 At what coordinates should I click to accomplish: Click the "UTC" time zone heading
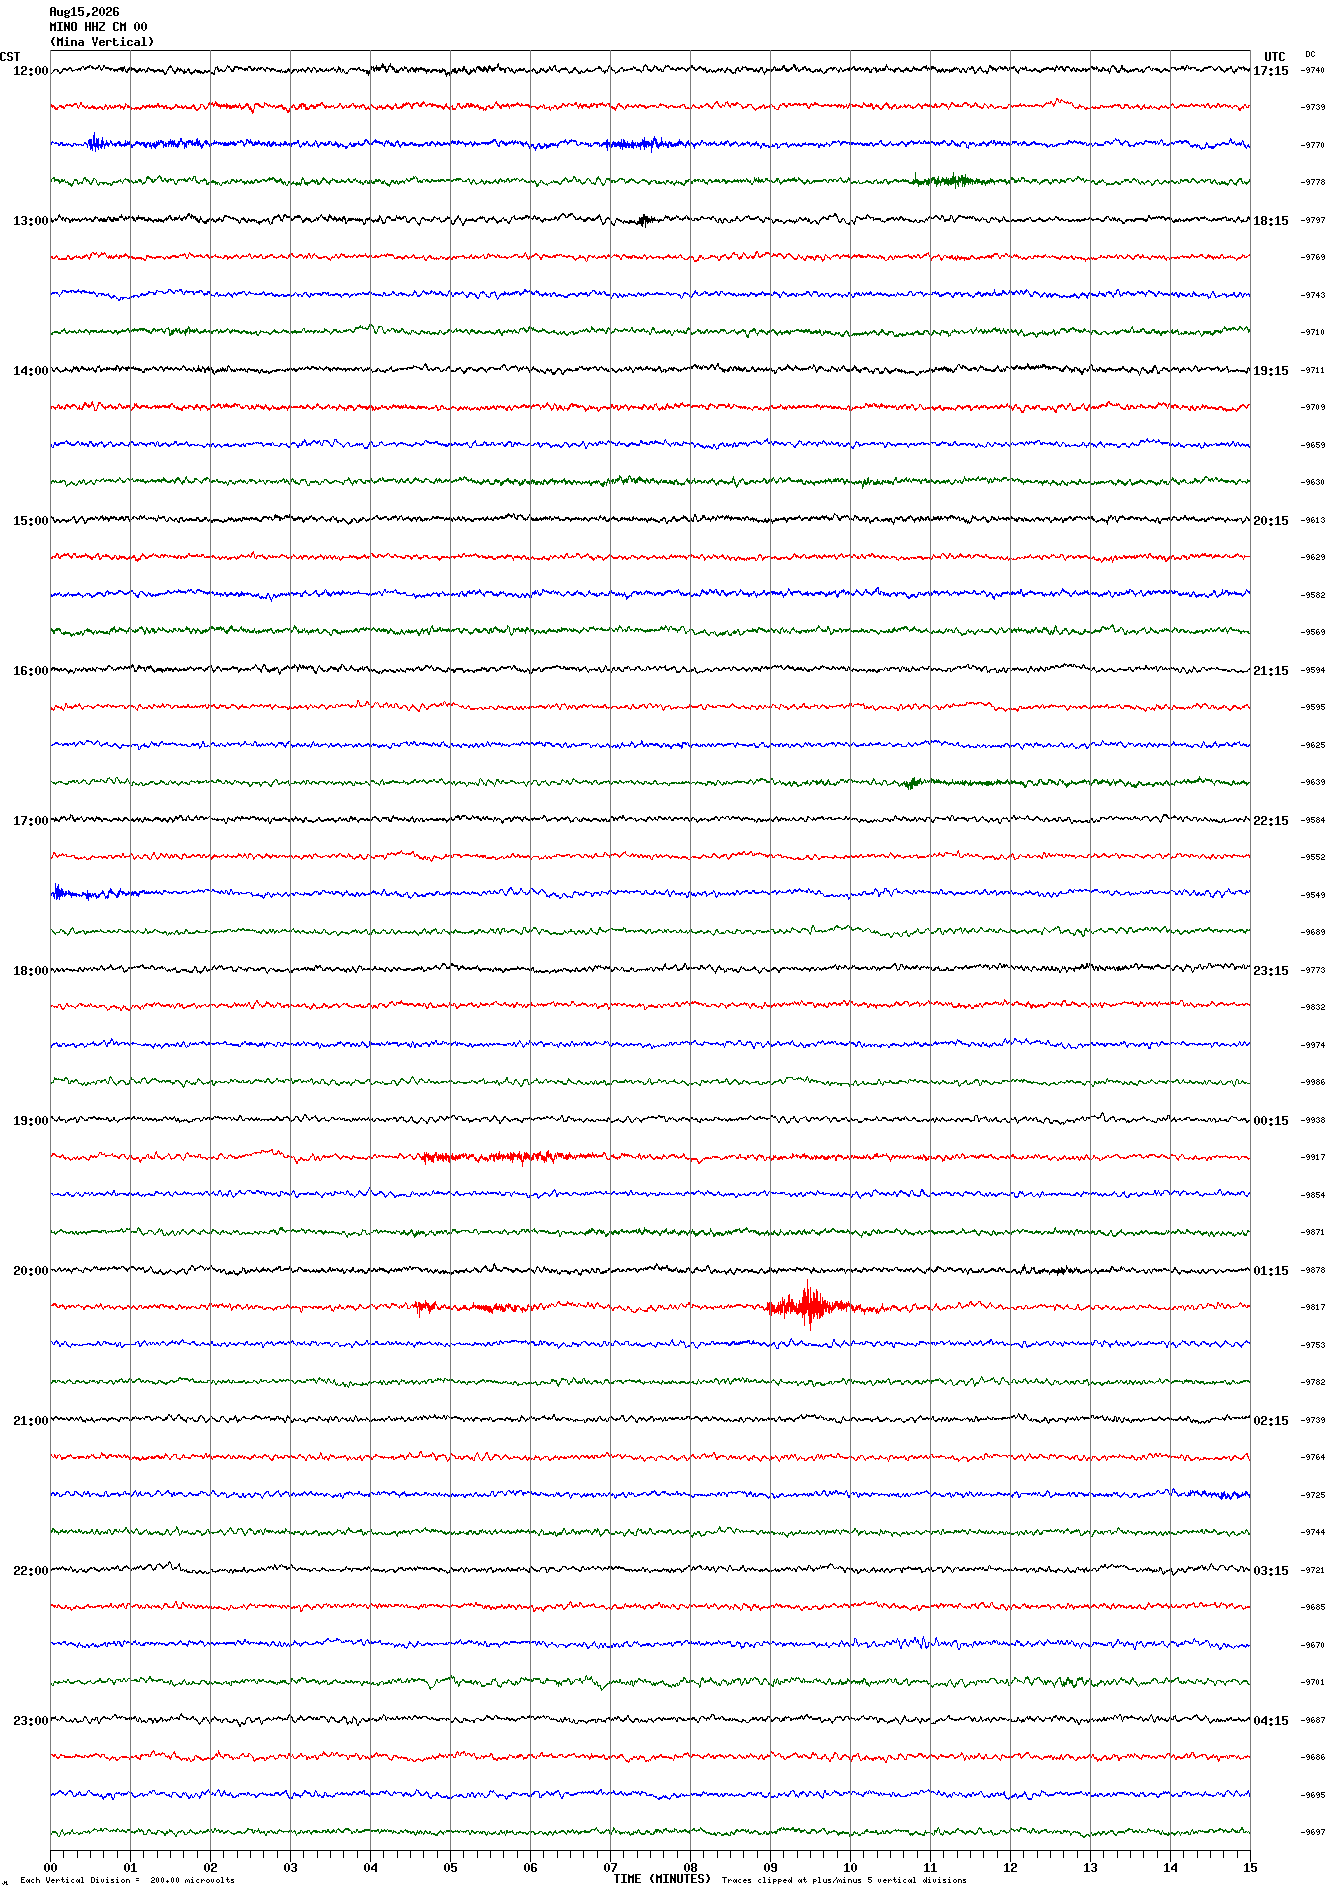point(1274,57)
